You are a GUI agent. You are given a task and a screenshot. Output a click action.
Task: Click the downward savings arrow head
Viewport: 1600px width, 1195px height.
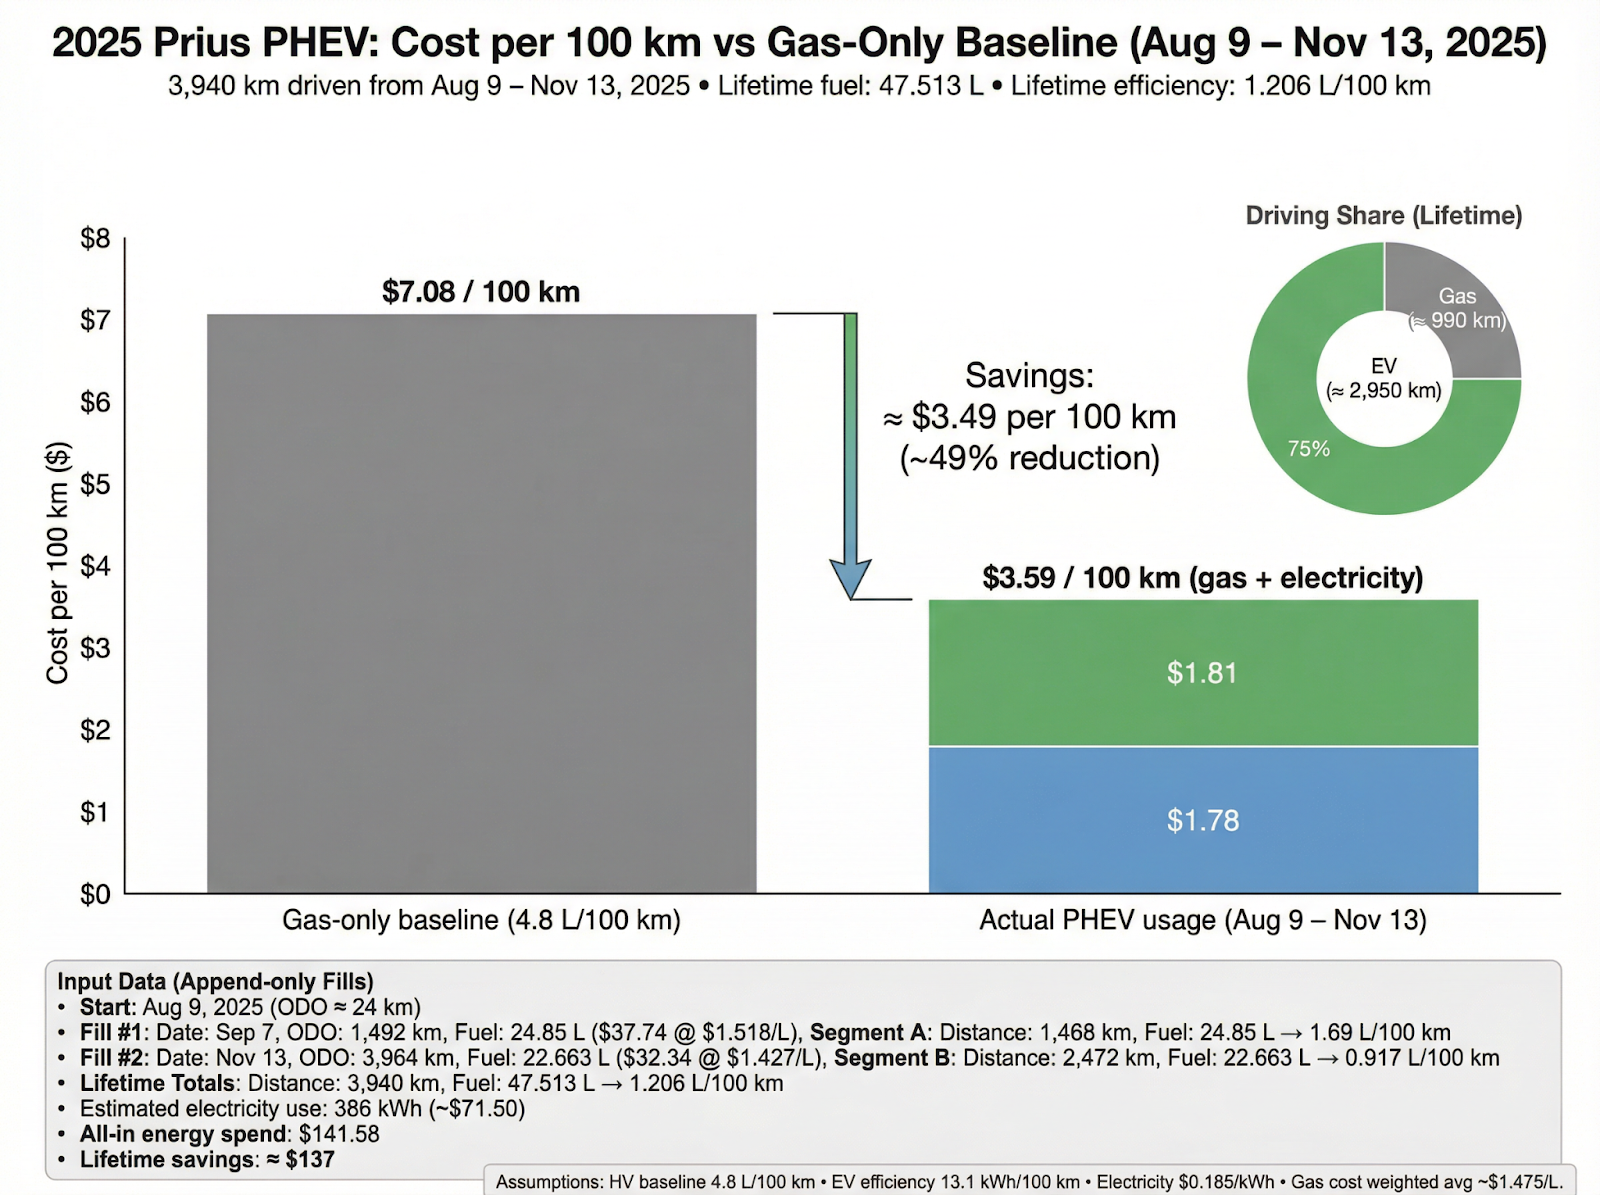pyautogui.click(x=850, y=579)
